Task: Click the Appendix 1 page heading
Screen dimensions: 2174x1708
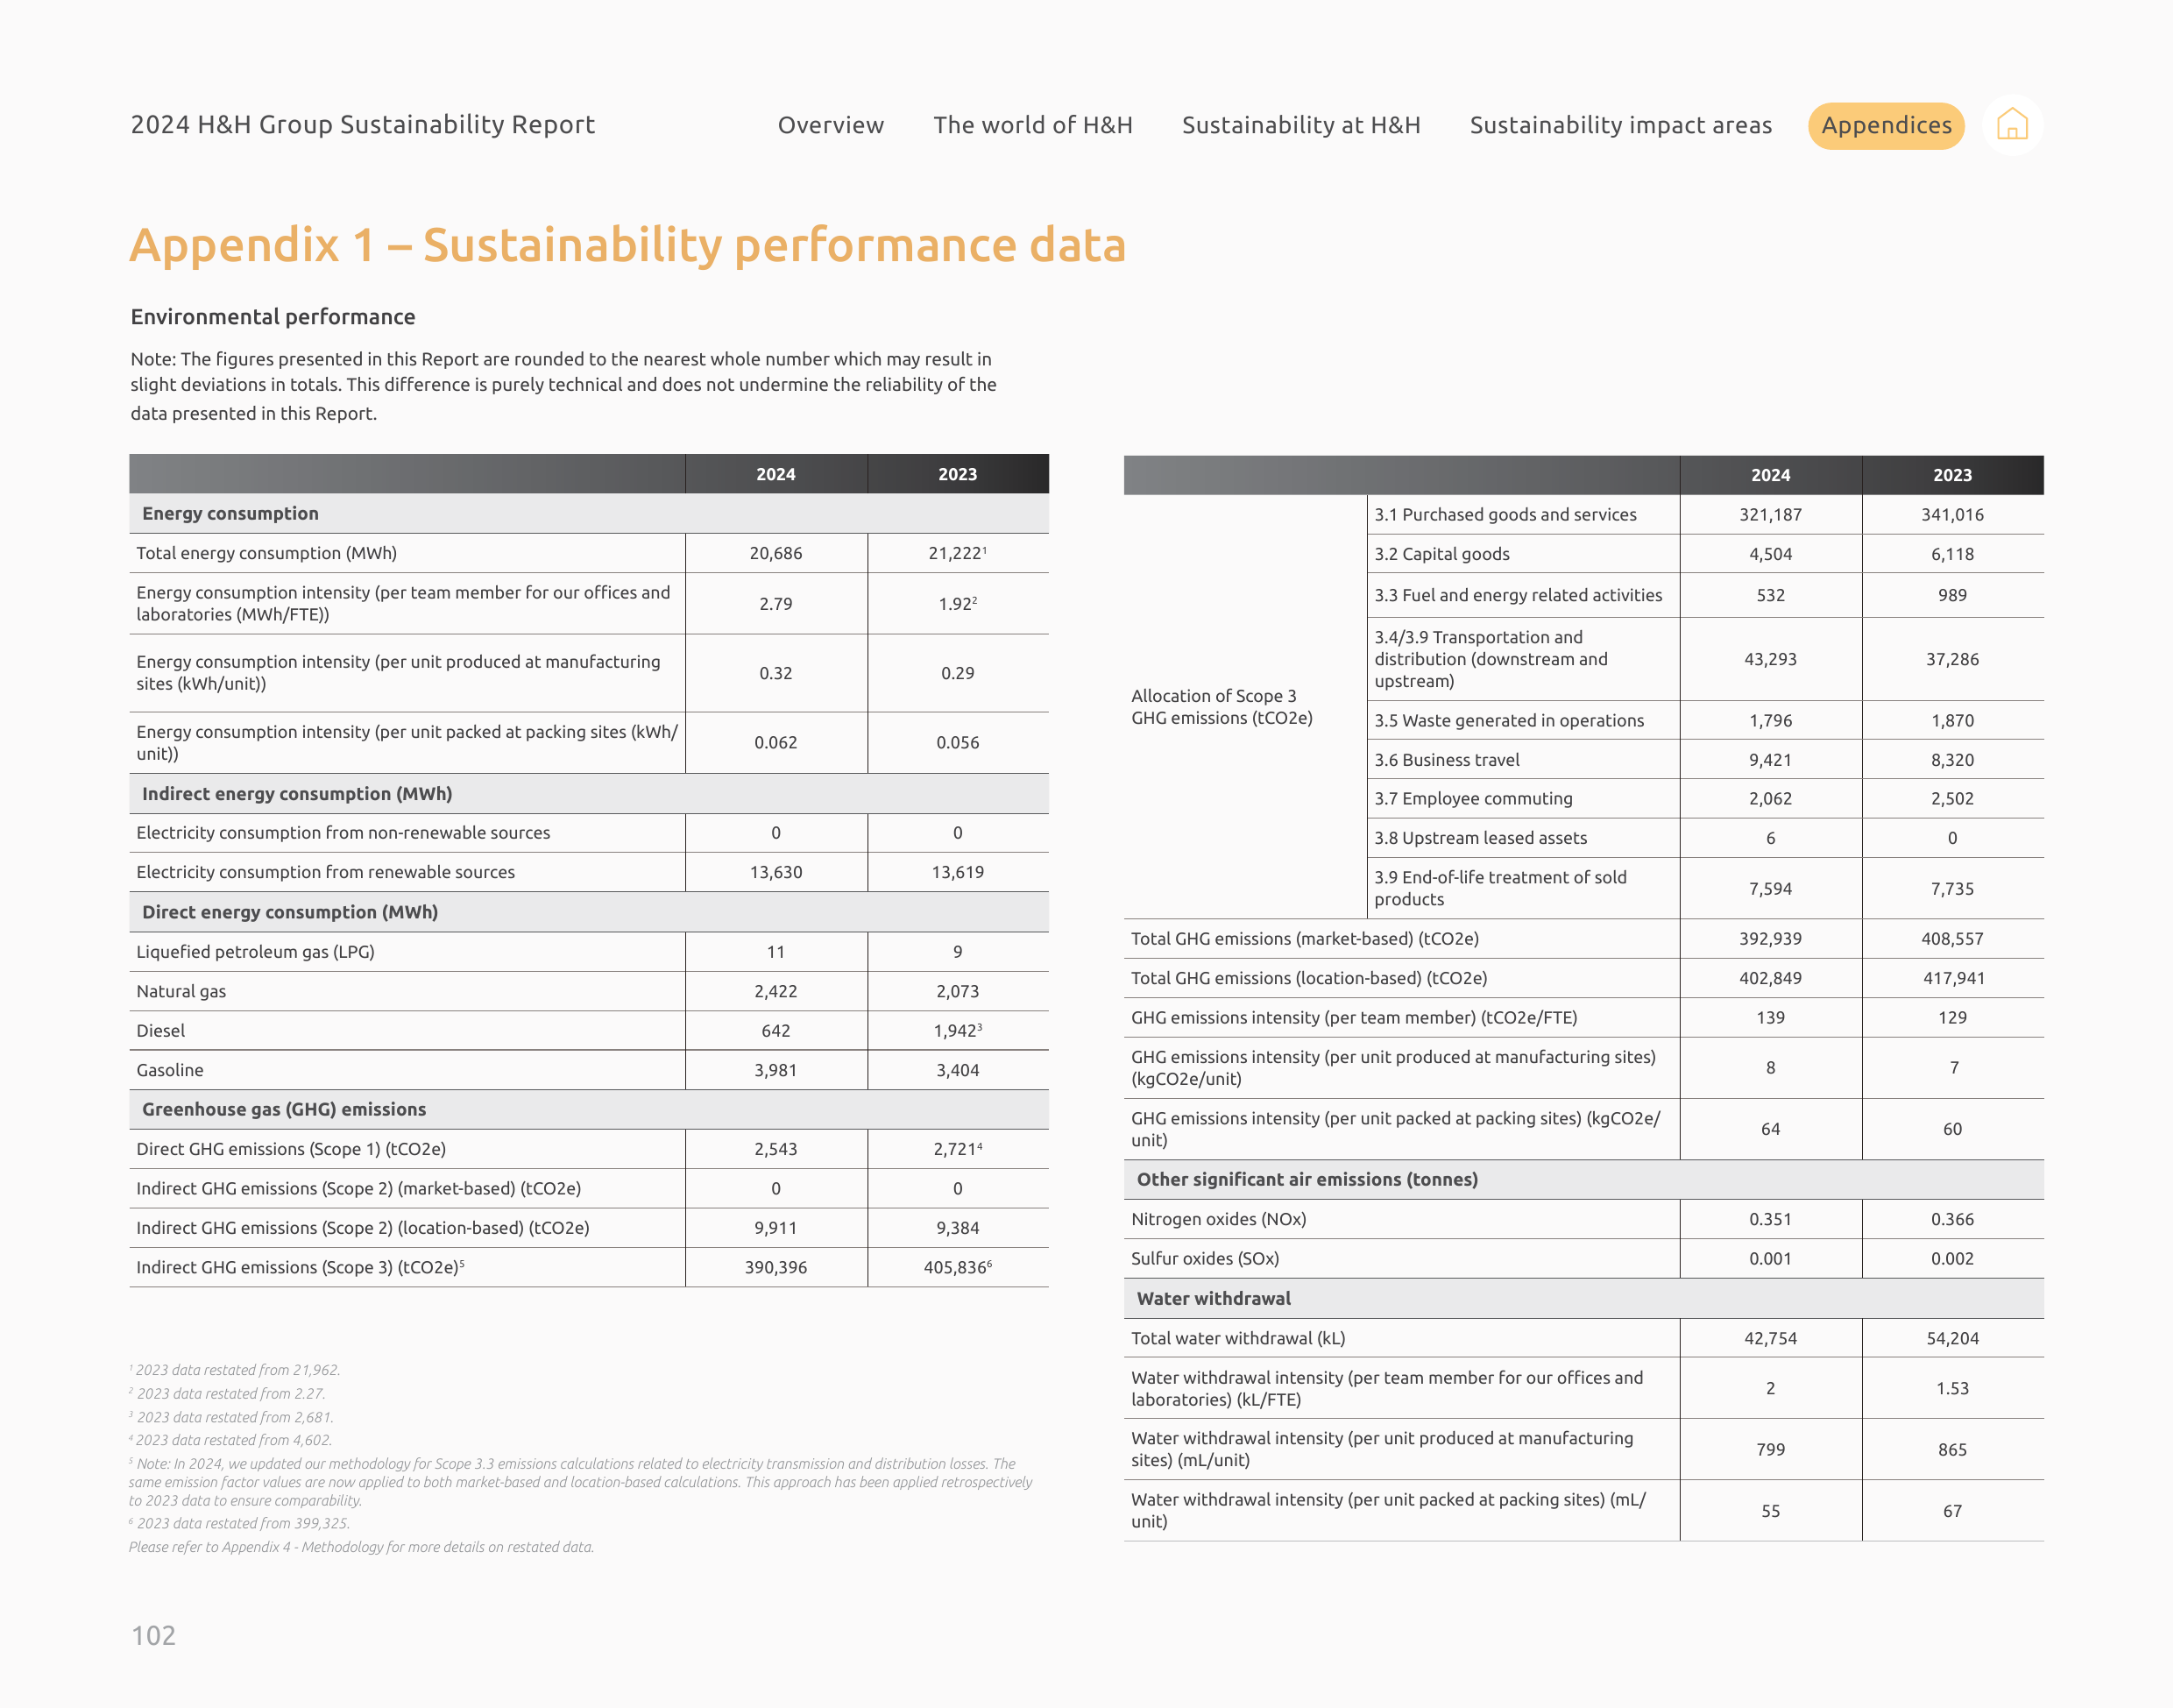Action: click(627, 245)
